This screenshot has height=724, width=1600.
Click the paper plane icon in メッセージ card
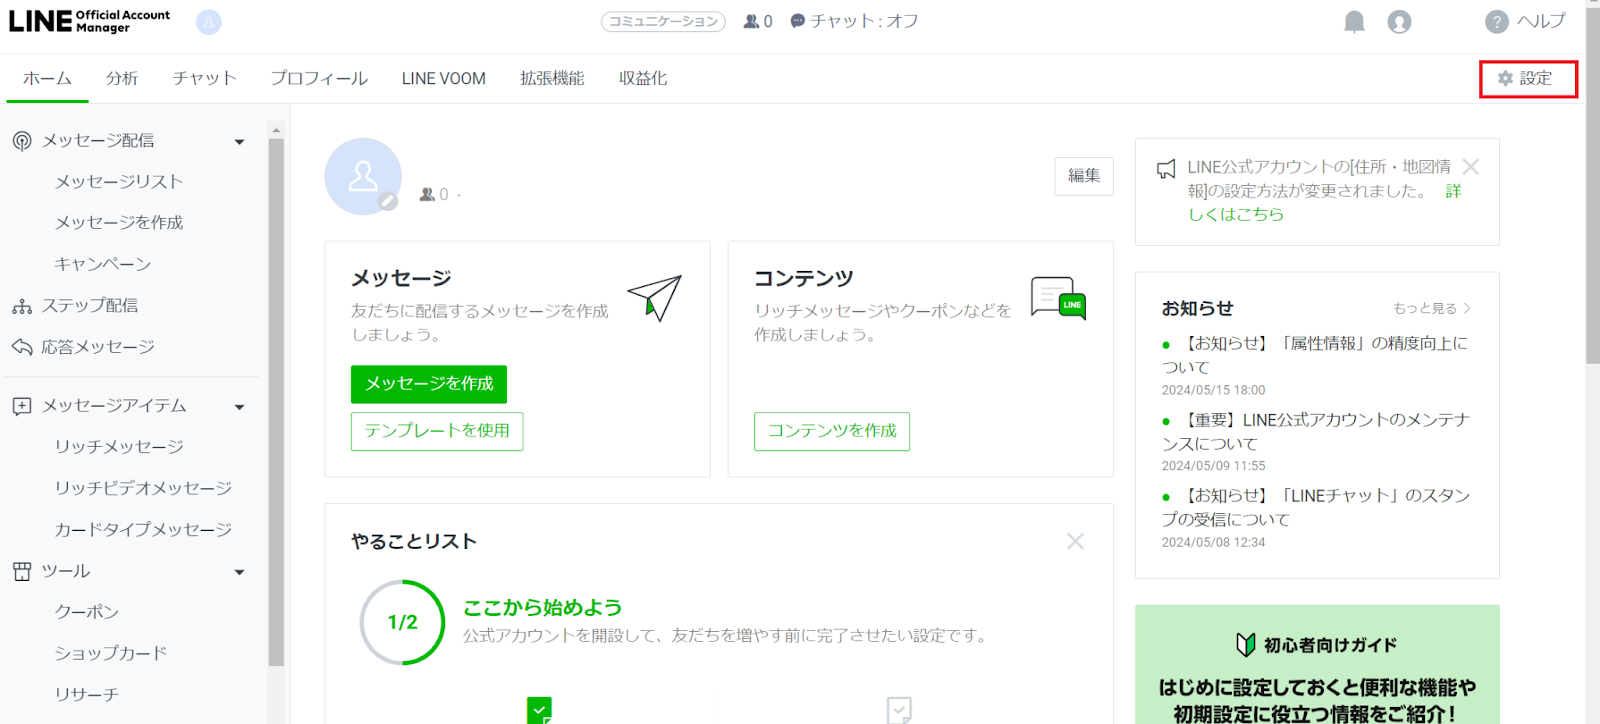point(655,298)
